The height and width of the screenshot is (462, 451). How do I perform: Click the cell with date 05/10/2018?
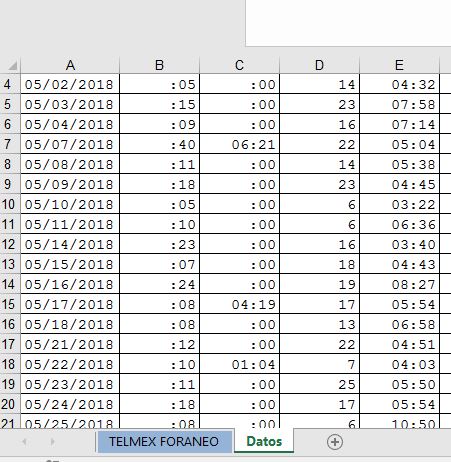pos(70,204)
